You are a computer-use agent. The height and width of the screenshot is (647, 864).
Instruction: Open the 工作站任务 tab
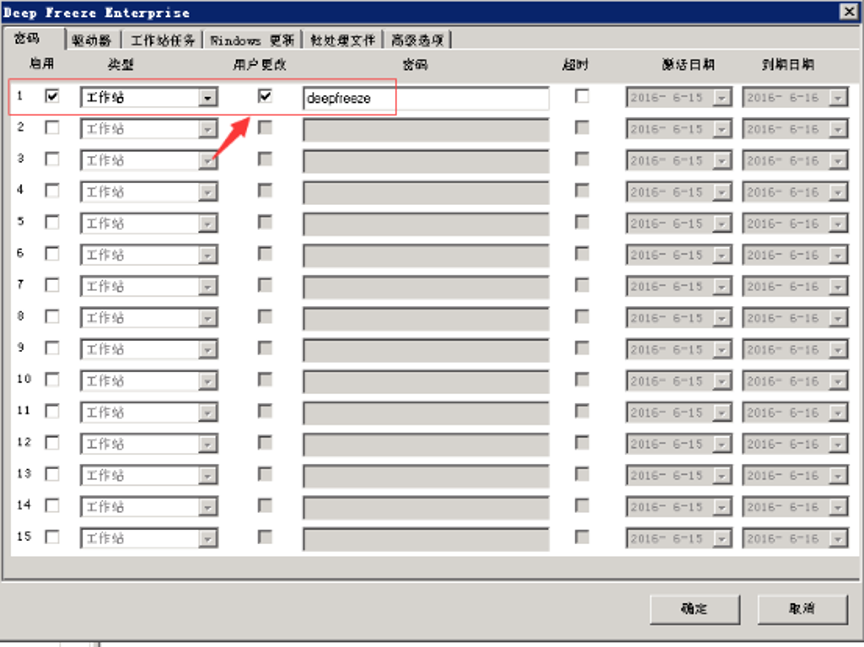[x=162, y=40]
